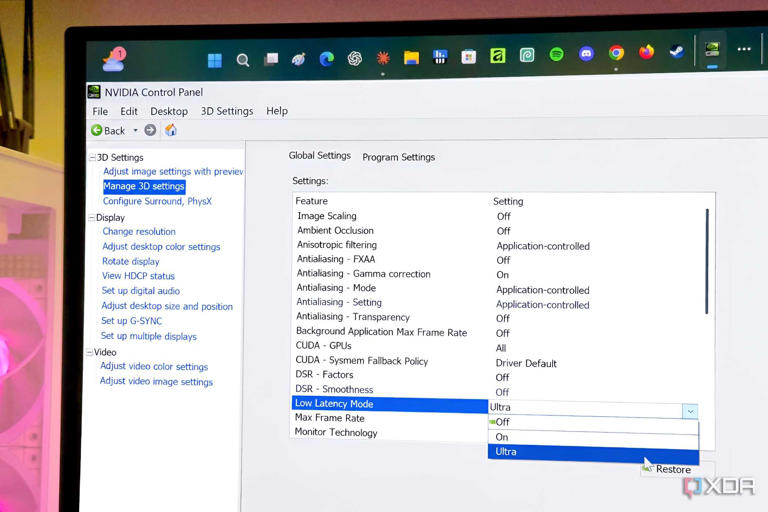768x512 pixels.
Task: Open the taskbar Search icon
Action: [242, 60]
